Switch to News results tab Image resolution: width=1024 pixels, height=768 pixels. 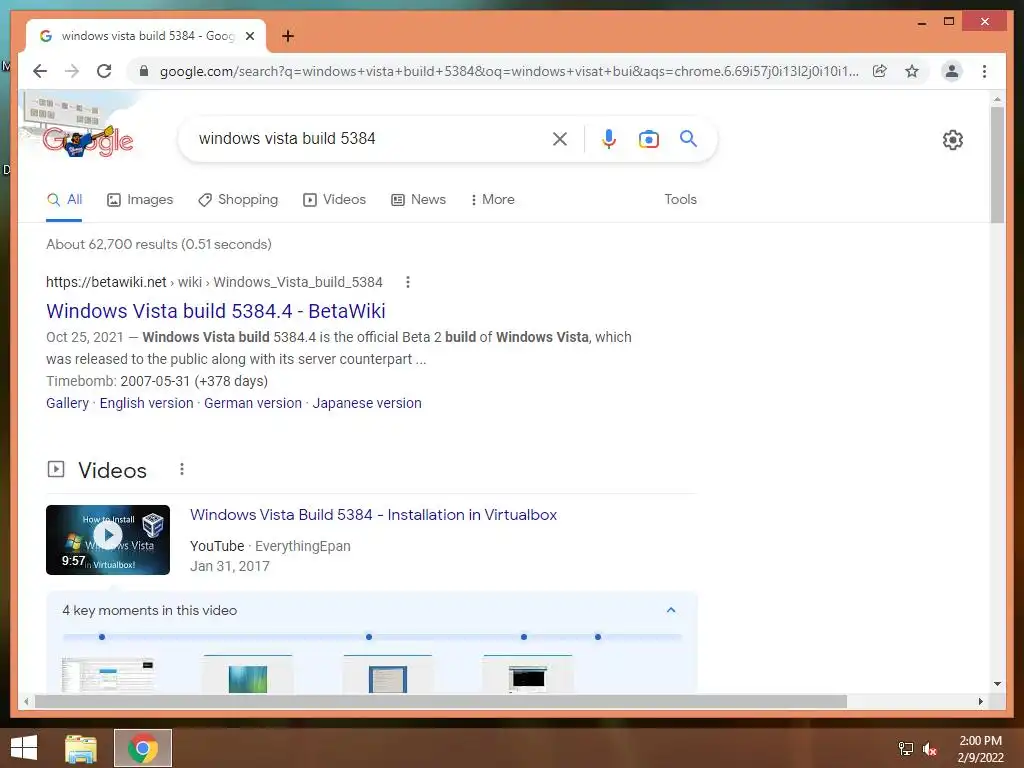(419, 200)
